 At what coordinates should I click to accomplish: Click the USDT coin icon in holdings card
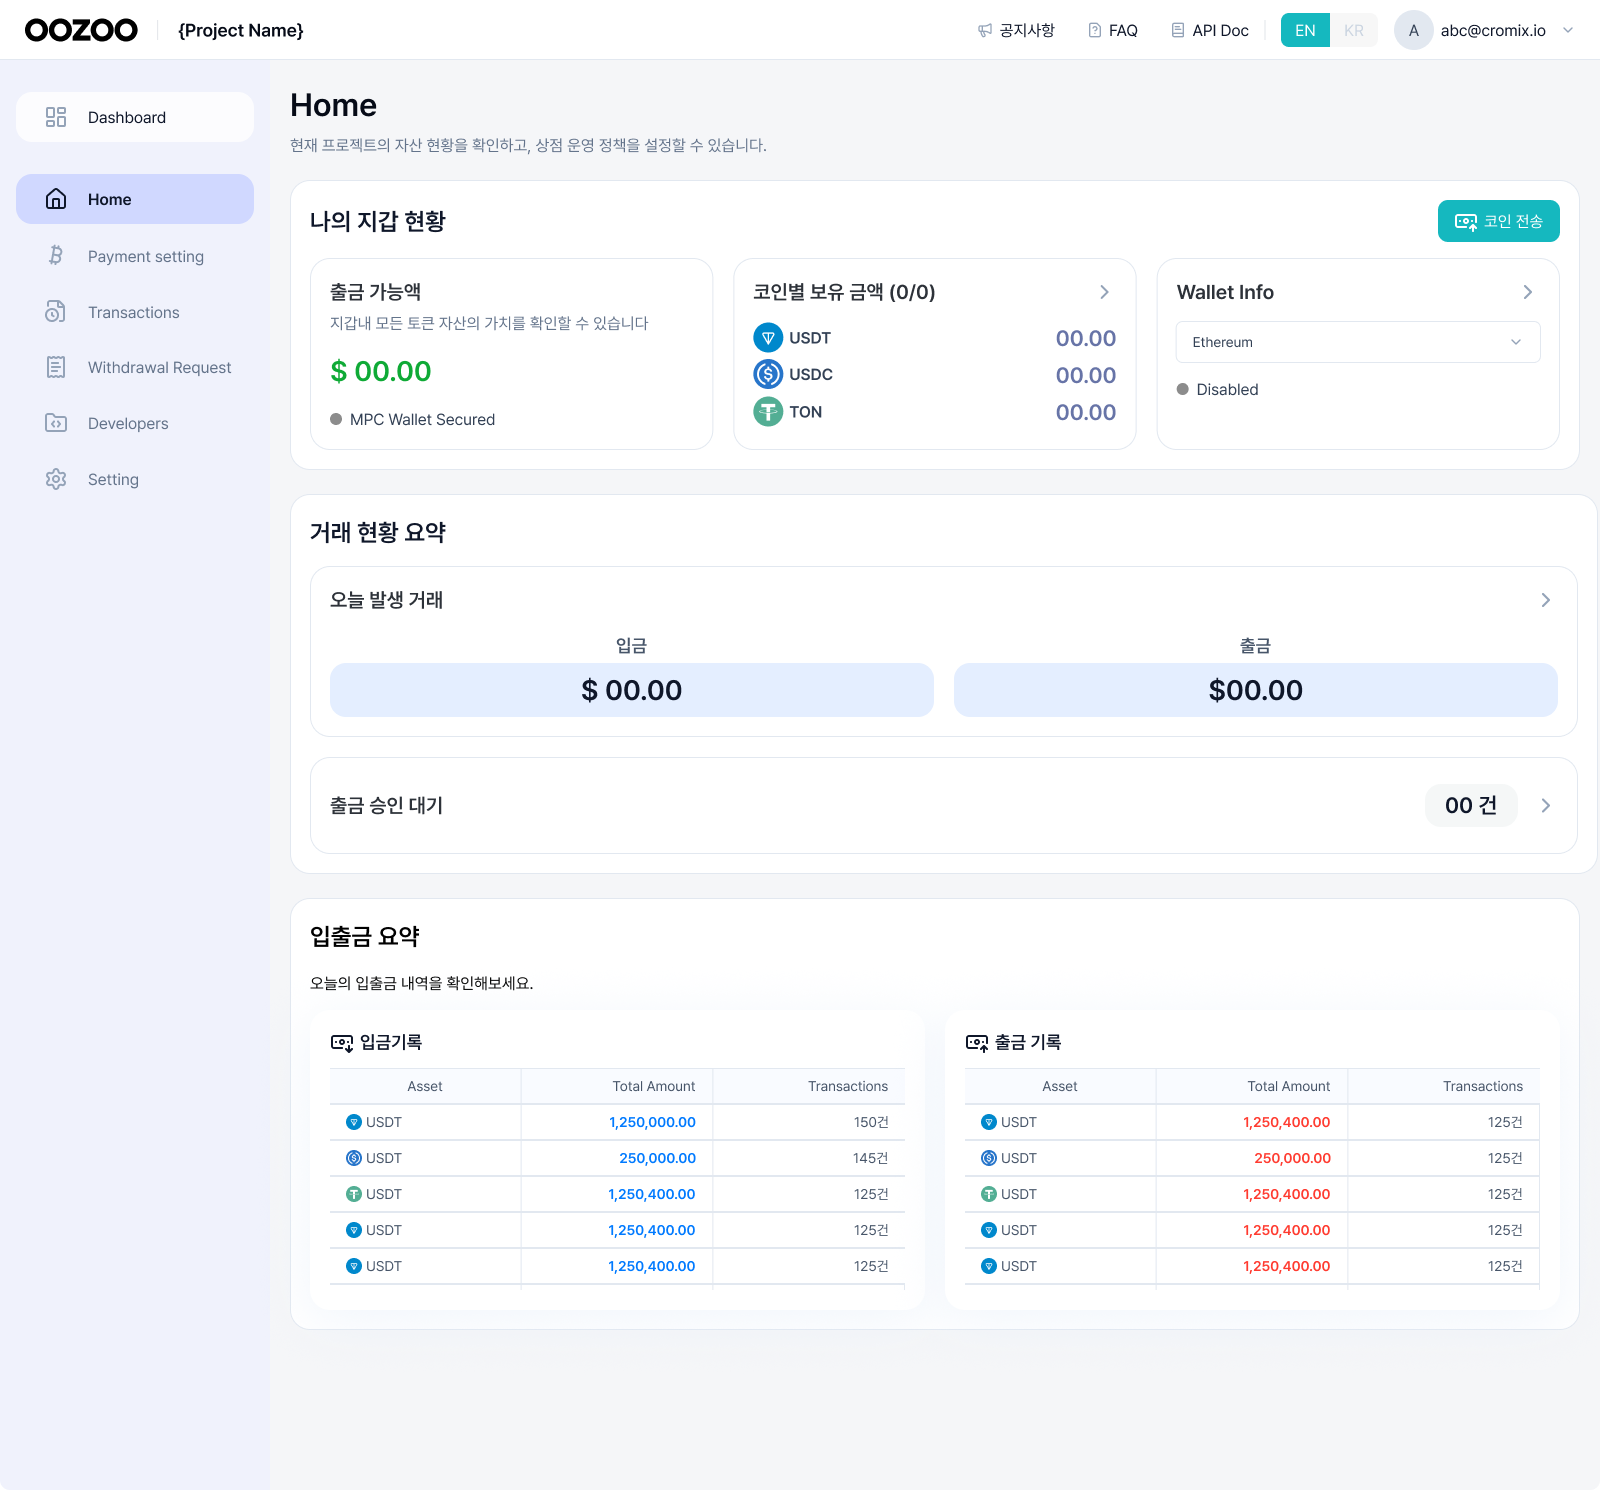tap(768, 338)
